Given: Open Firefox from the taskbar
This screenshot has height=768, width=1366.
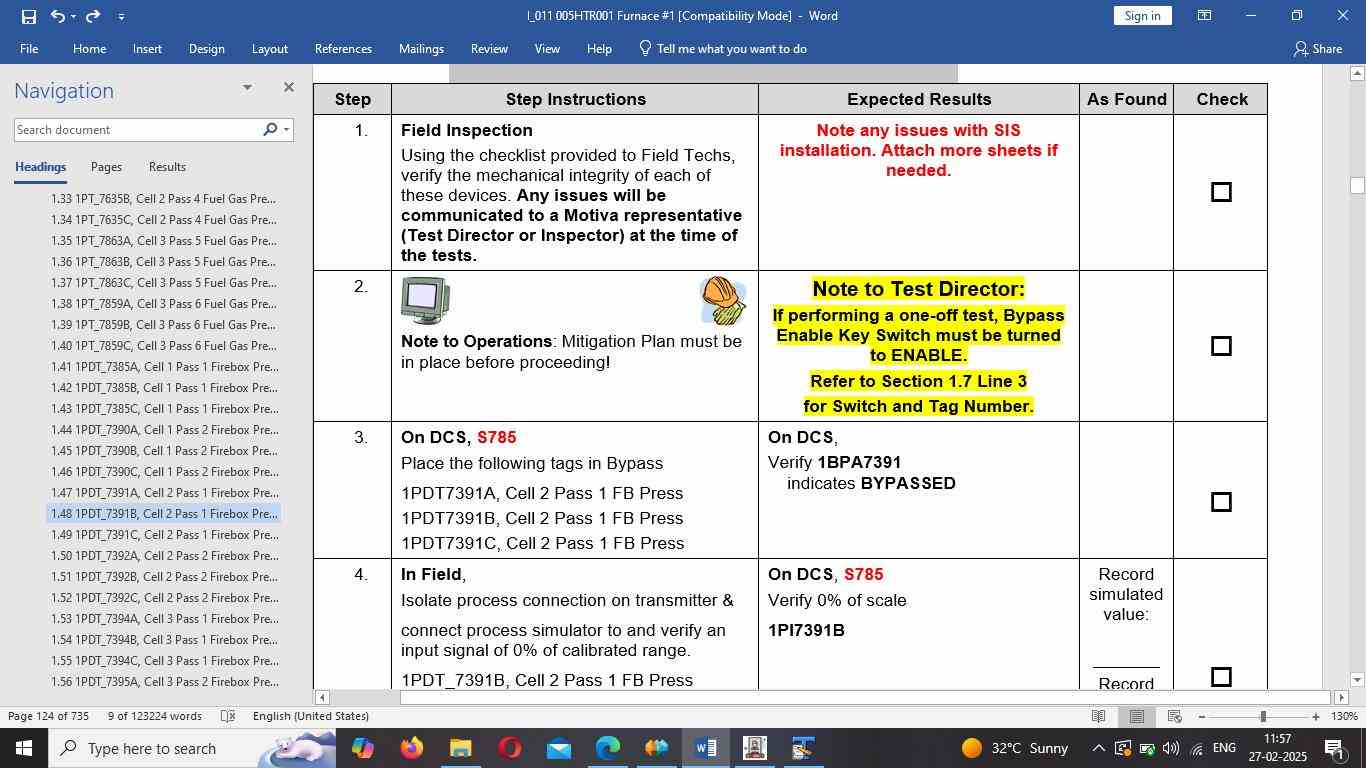Looking at the screenshot, I should click(411, 748).
